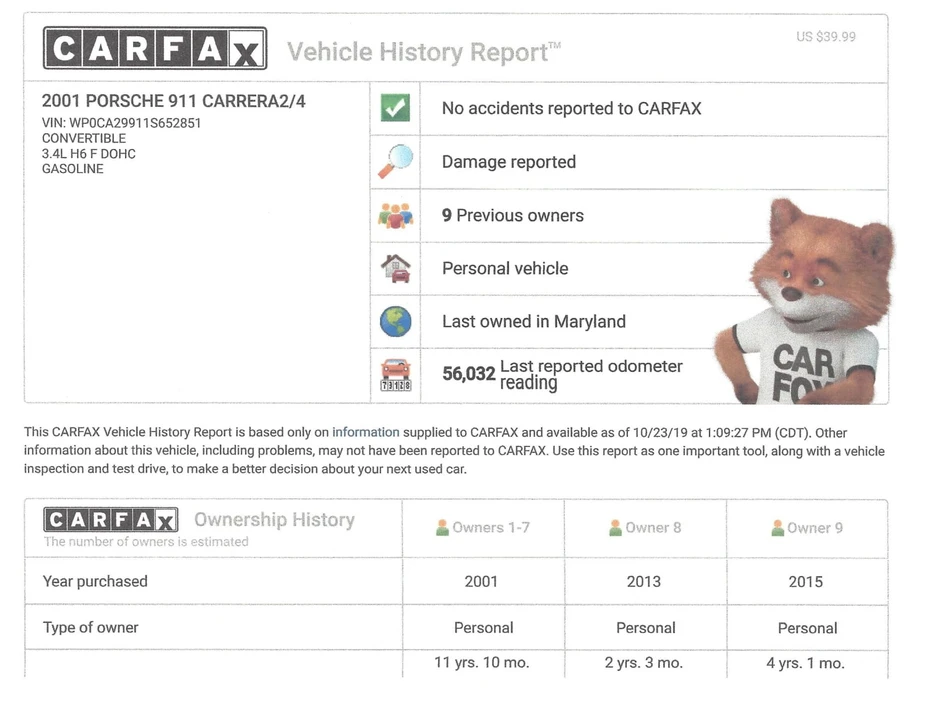This screenshot has width=942, height=720.
Task: Click the 'Vehicle History Report' title
Action: coord(424,52)
